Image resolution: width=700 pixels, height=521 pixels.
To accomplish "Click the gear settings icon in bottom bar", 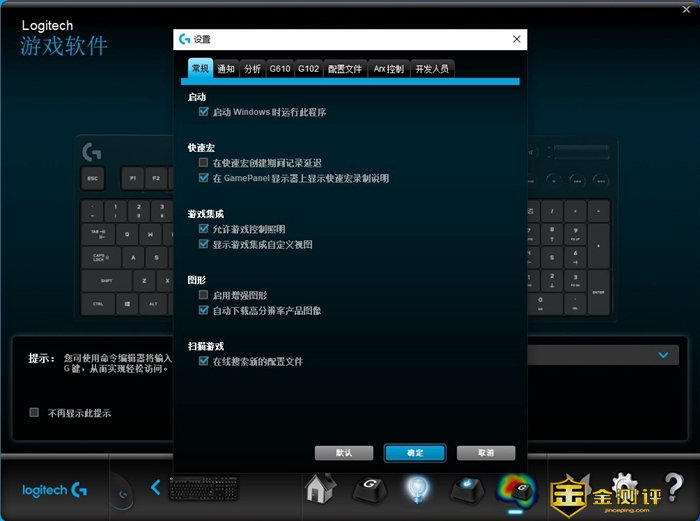I will (x=625, y=486).
